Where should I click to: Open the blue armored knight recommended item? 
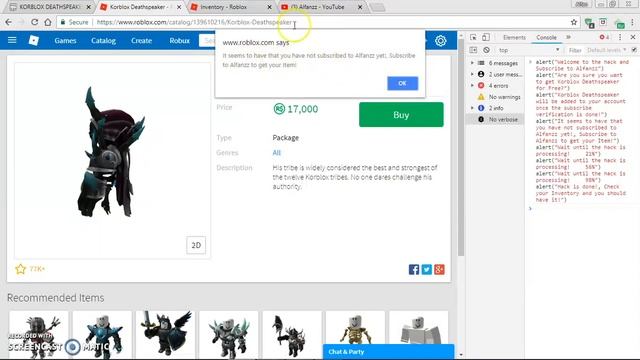pos(102,335)
